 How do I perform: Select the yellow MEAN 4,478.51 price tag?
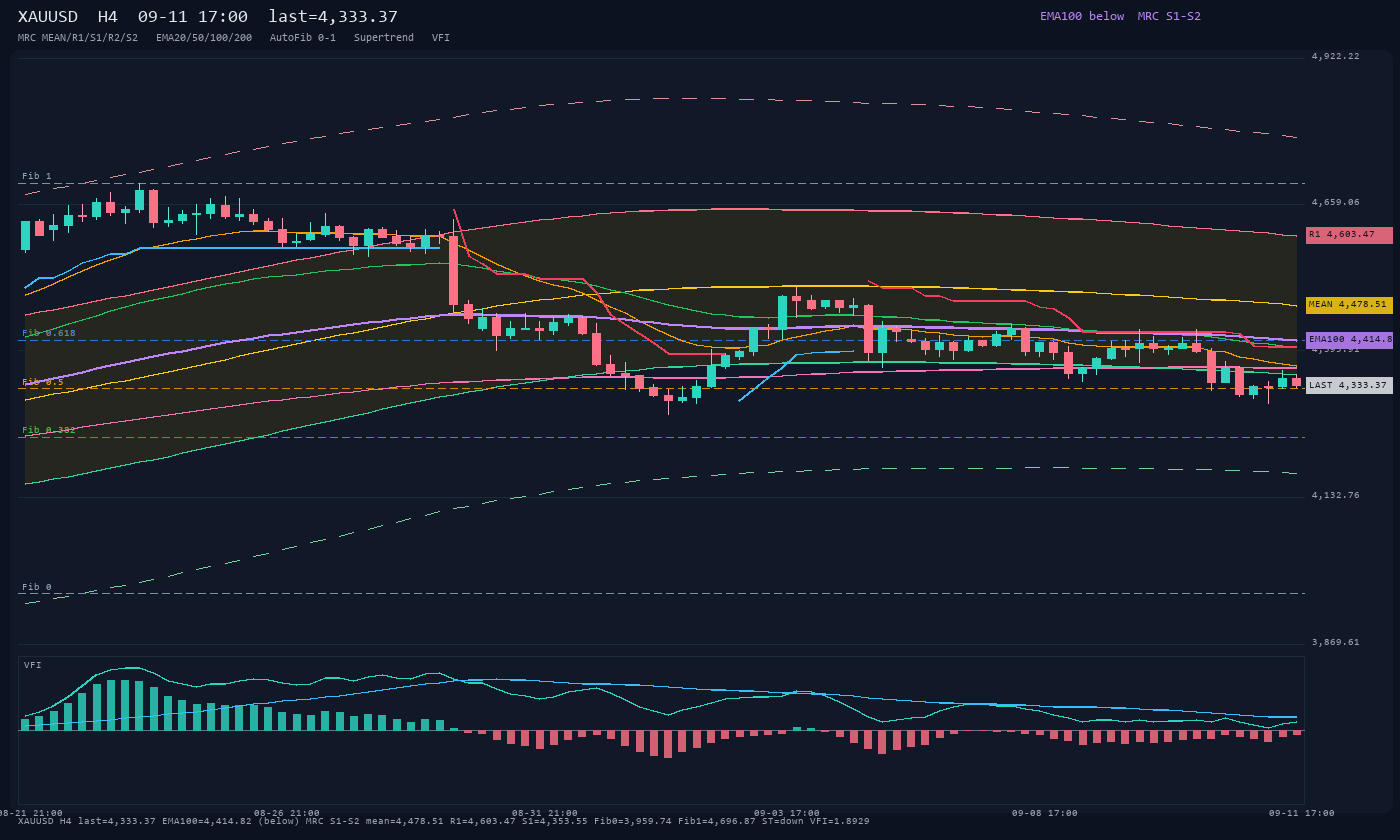pyautogui.click(x=1349, y=305)
